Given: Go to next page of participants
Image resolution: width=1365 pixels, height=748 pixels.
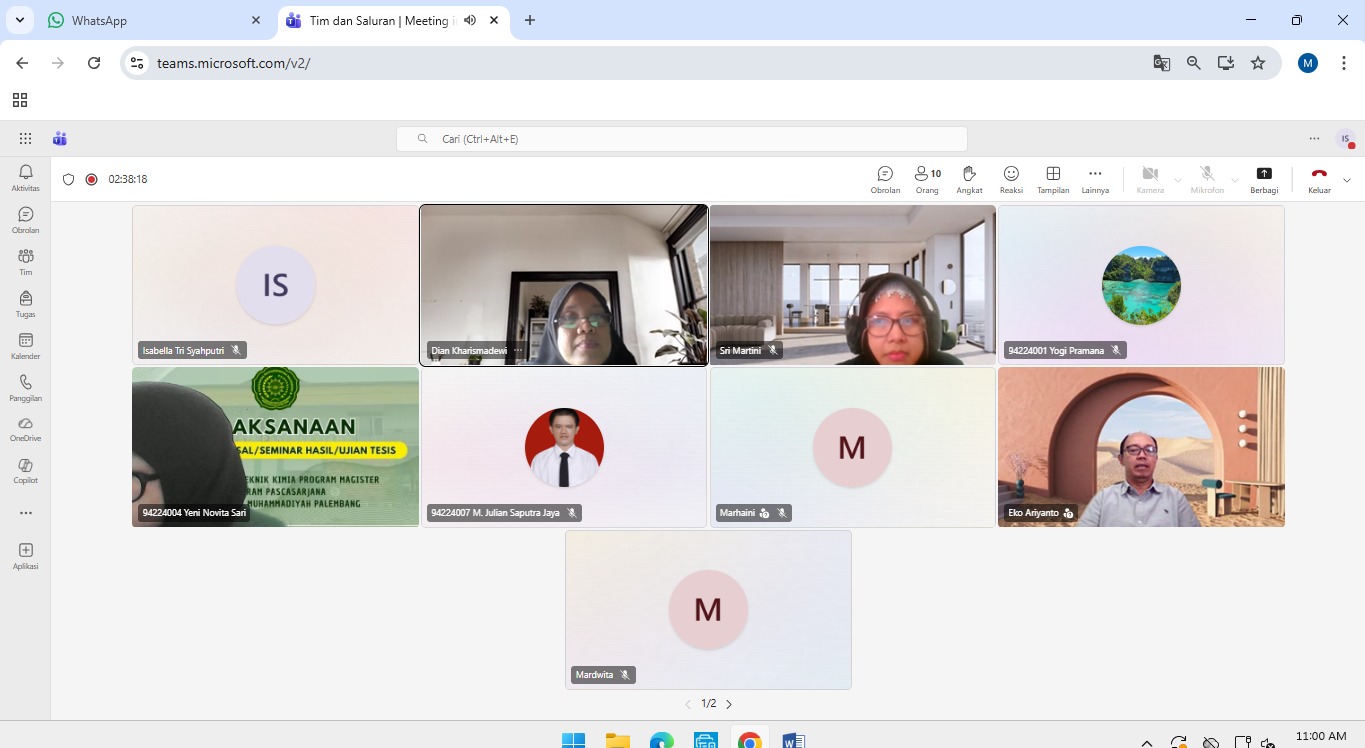Looking at the screenshot, I should coord(729,704).
